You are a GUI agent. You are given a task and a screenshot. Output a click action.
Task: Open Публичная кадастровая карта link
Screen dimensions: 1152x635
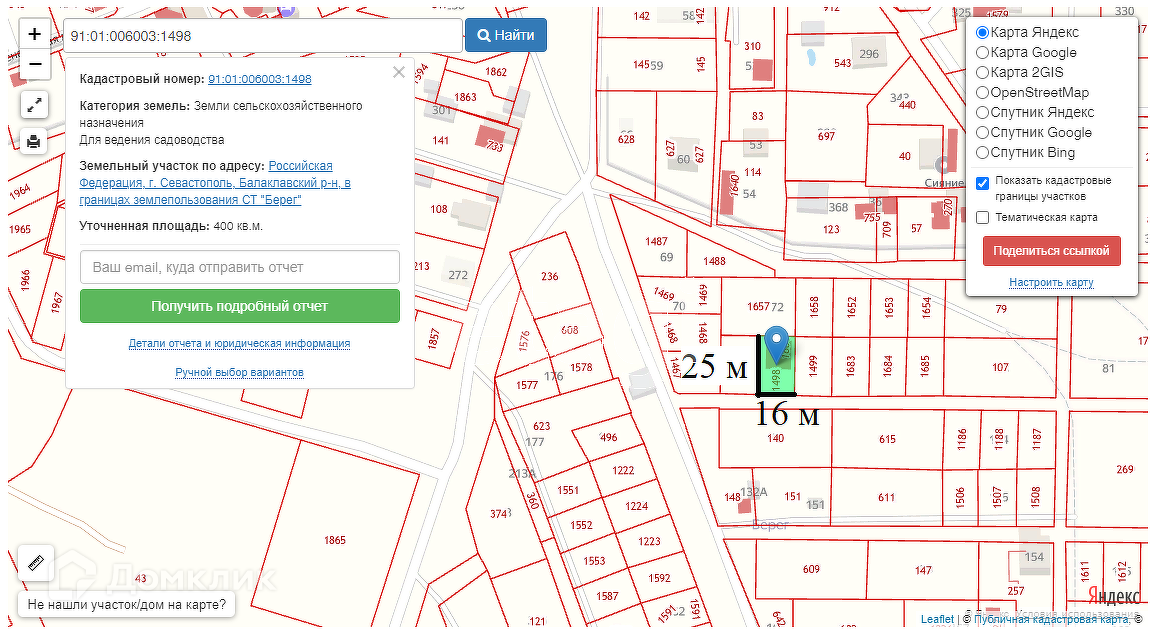pos(1051,619)
